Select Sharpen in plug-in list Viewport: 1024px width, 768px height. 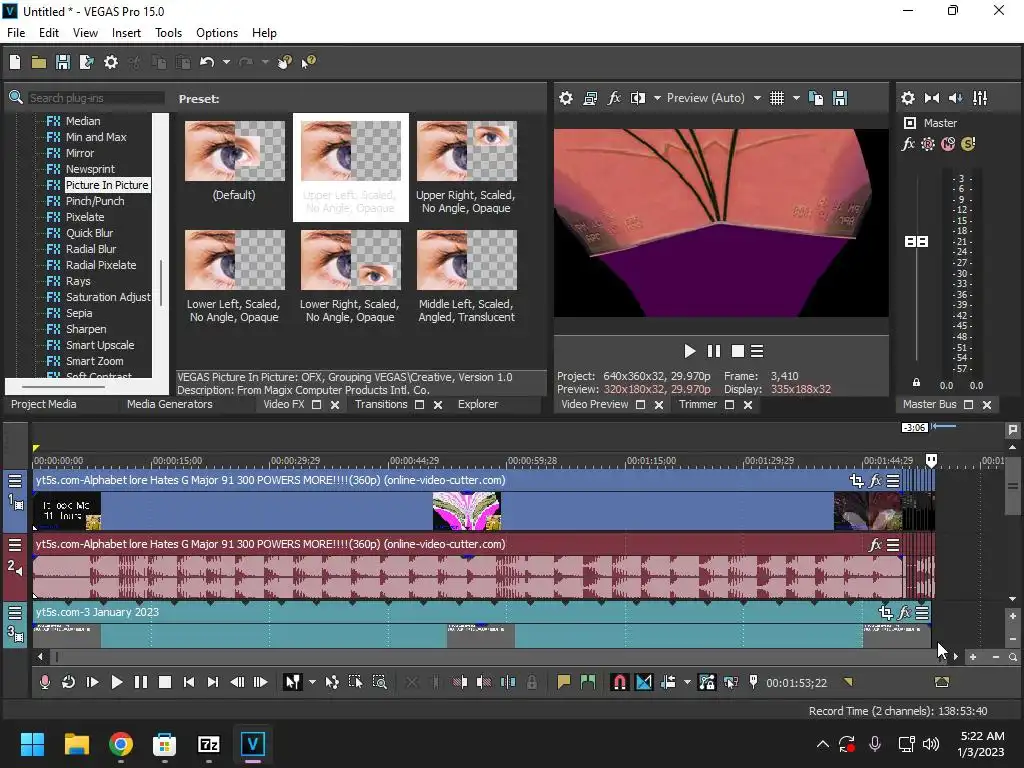click(x=86, y=329)
